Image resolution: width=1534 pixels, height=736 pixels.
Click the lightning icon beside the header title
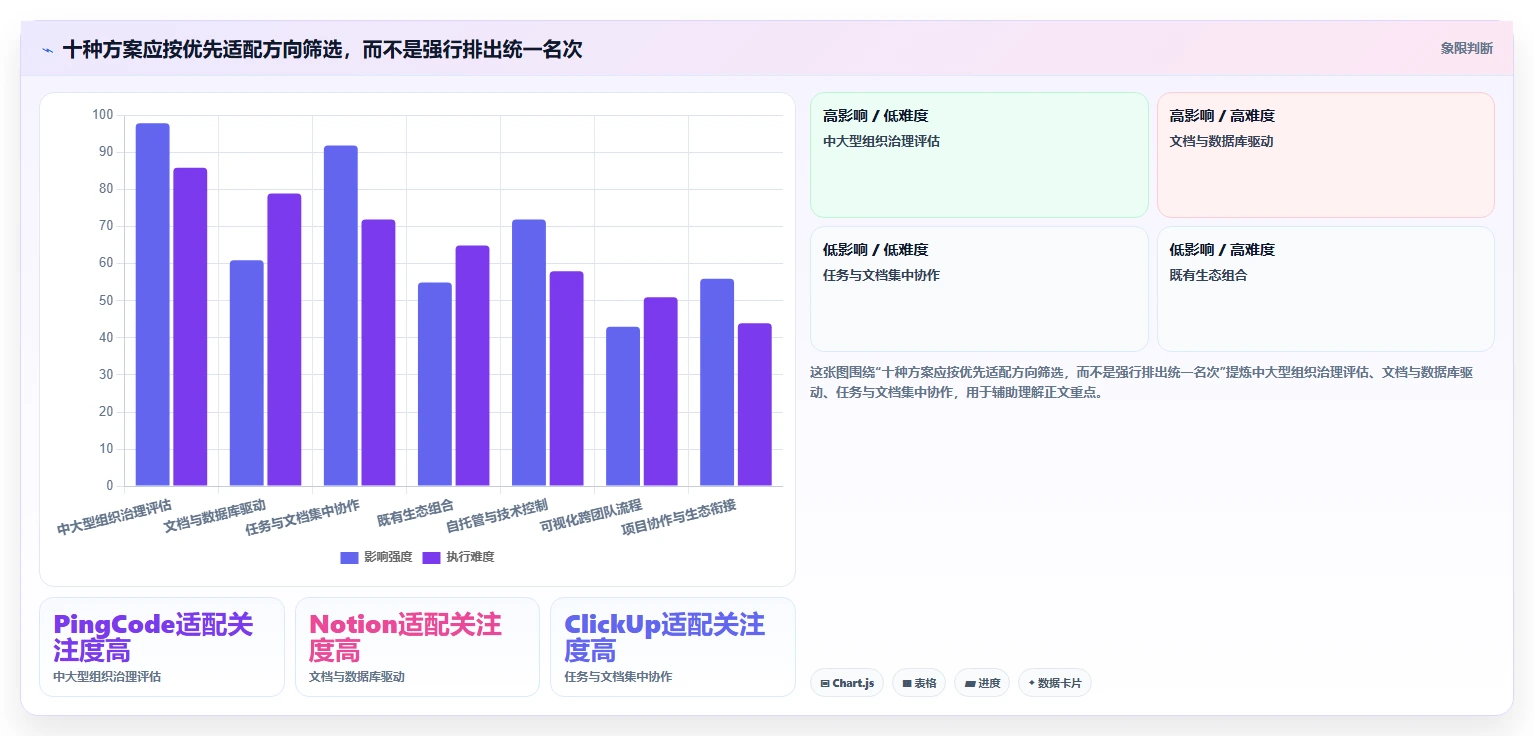[x=47, y=50]
